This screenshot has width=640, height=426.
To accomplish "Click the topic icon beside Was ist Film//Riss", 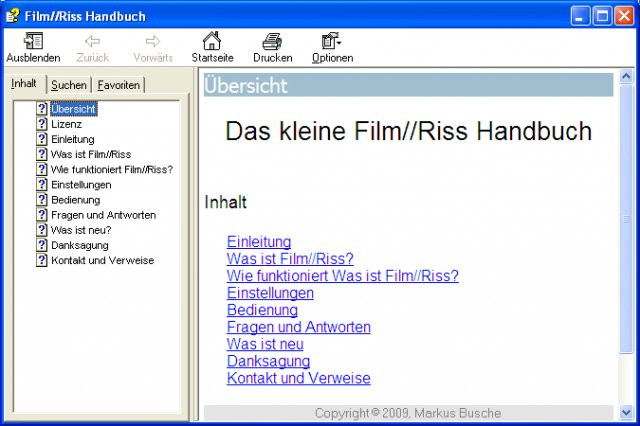I will coord(42,154).
